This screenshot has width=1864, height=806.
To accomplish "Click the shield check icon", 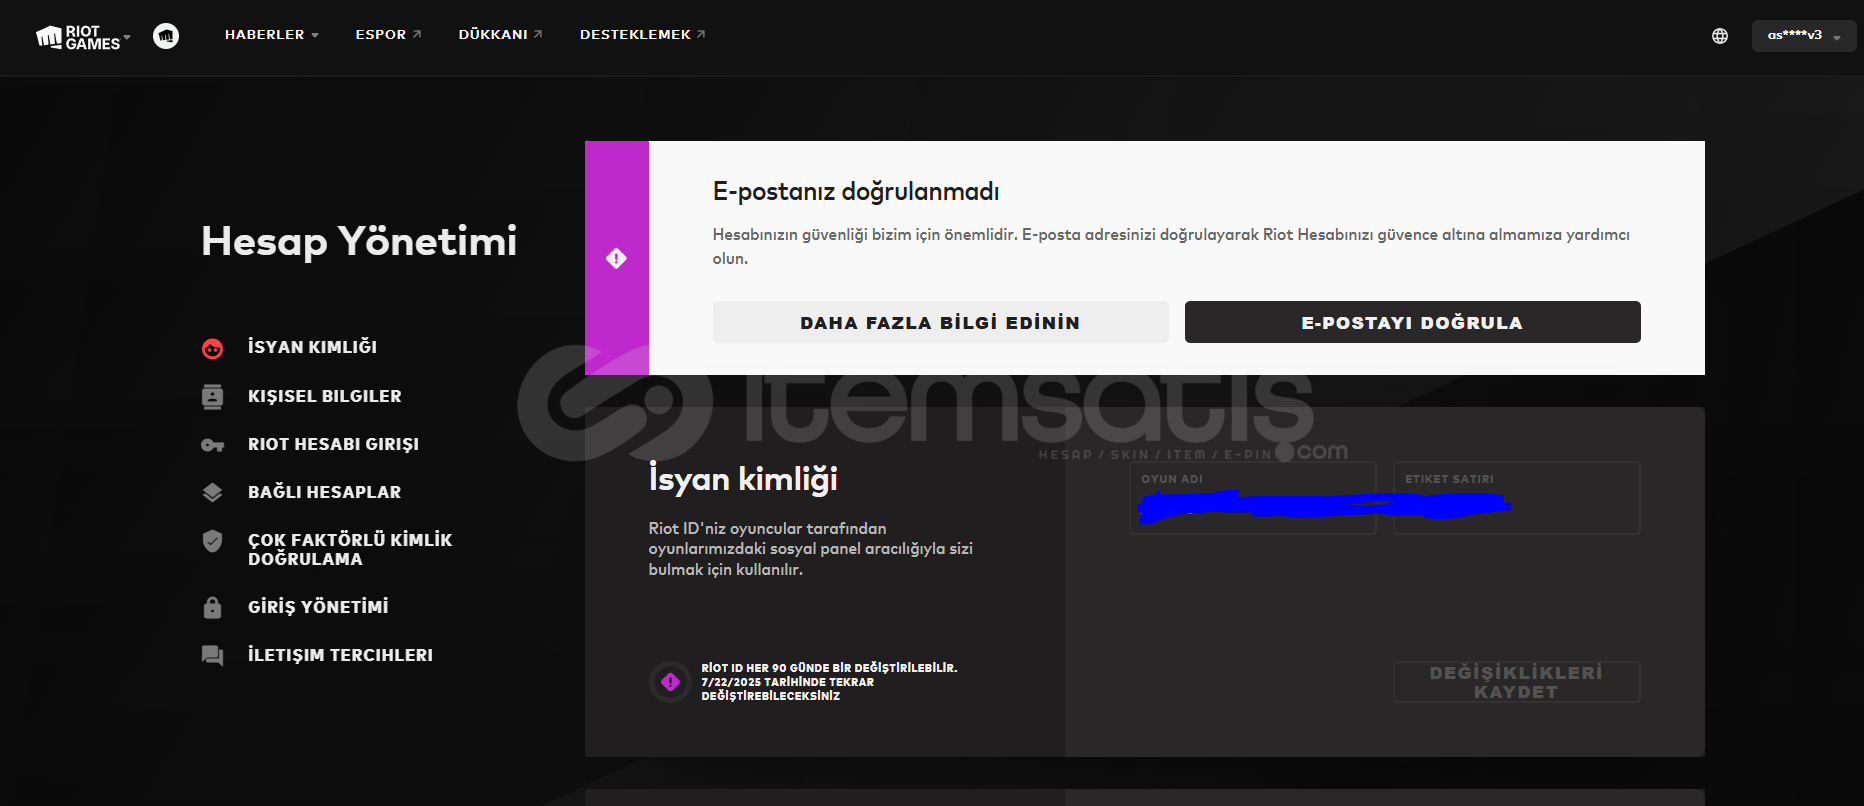I will (x=212, y=541).
